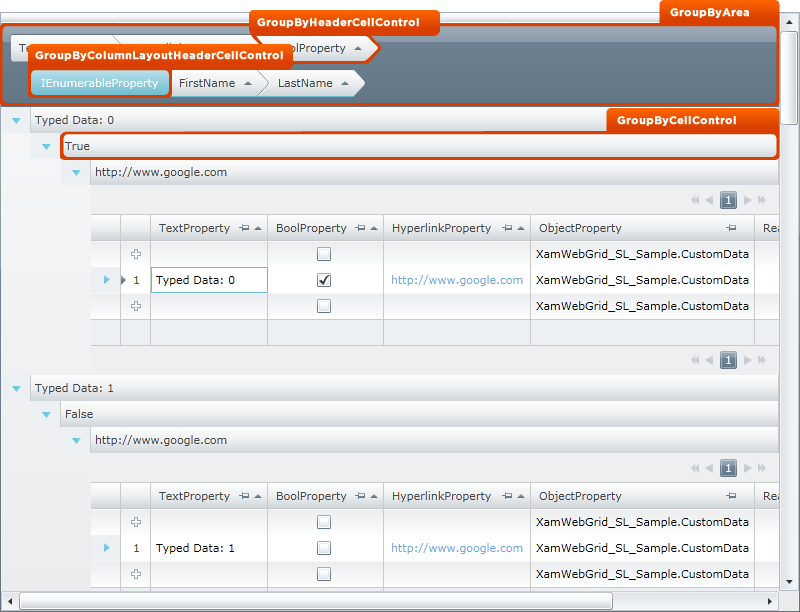Click sort arrow on first BoolProperty header
The height and width of the screenshot is (612, 800).
374,229
